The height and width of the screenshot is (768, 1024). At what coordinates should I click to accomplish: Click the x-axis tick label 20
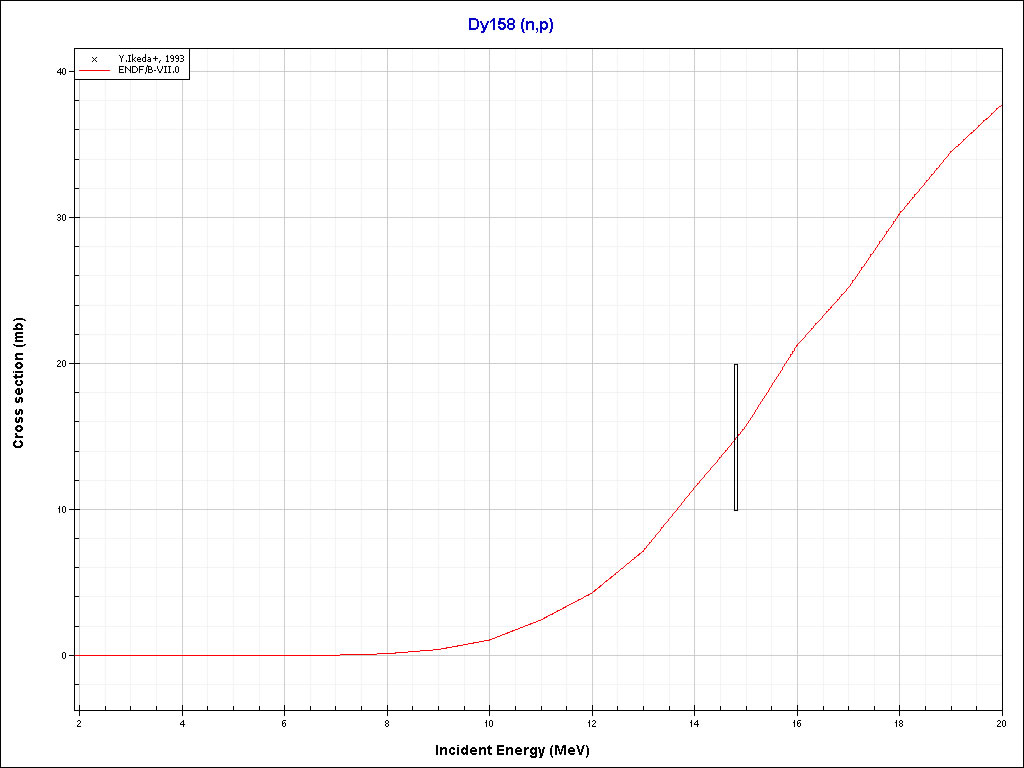[1001, 722]
